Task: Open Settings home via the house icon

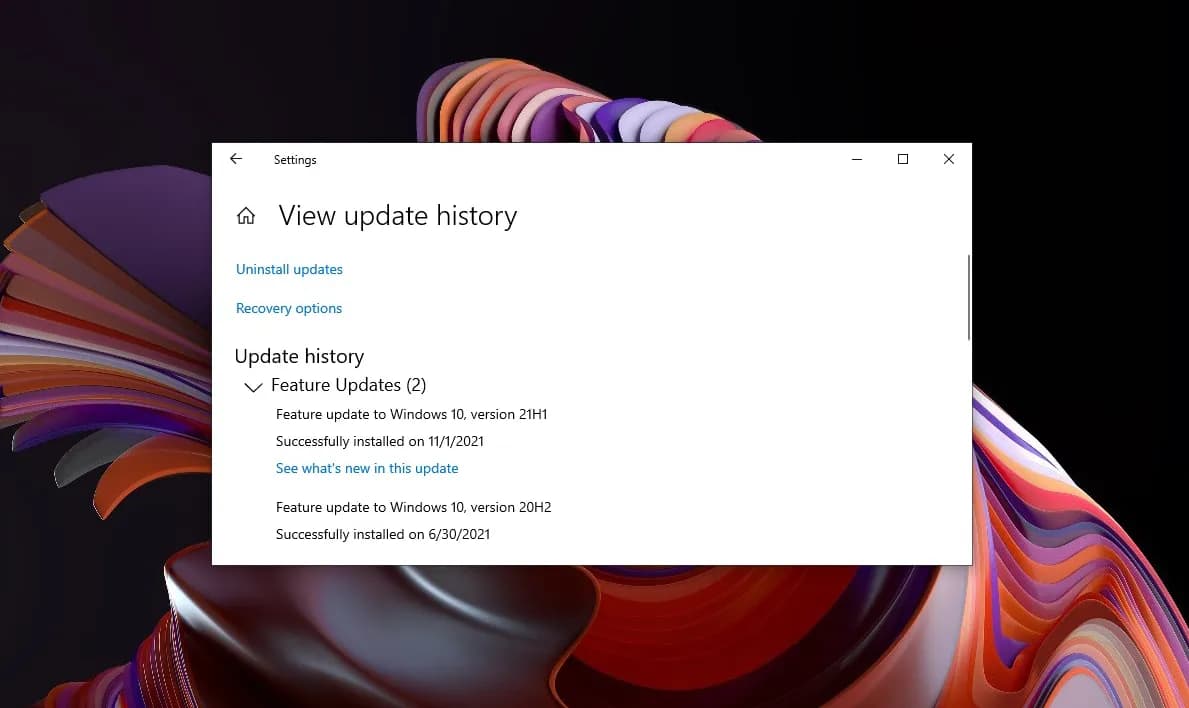Action: (x=246, y=216)
